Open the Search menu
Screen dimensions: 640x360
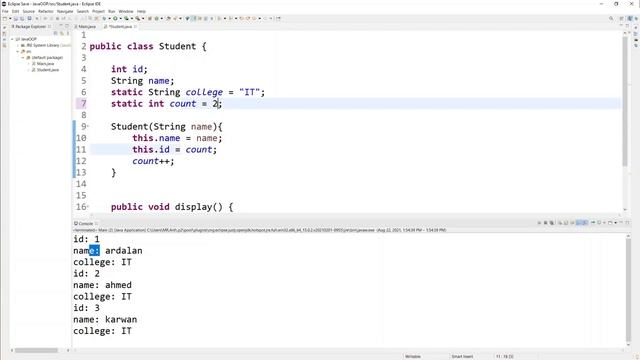83,11
